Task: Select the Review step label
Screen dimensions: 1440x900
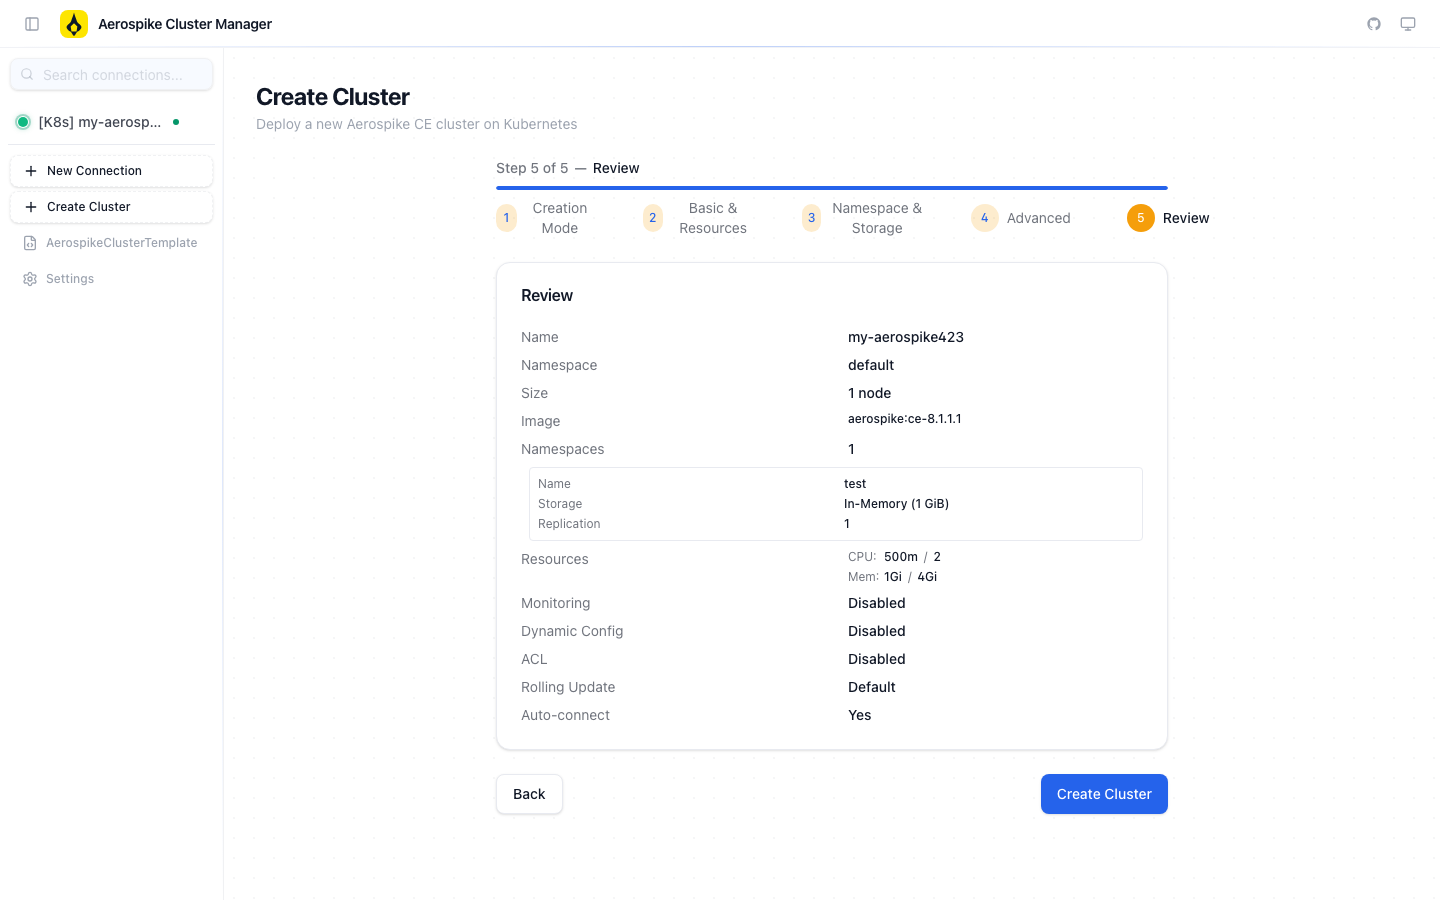Action: point(1186,218)
